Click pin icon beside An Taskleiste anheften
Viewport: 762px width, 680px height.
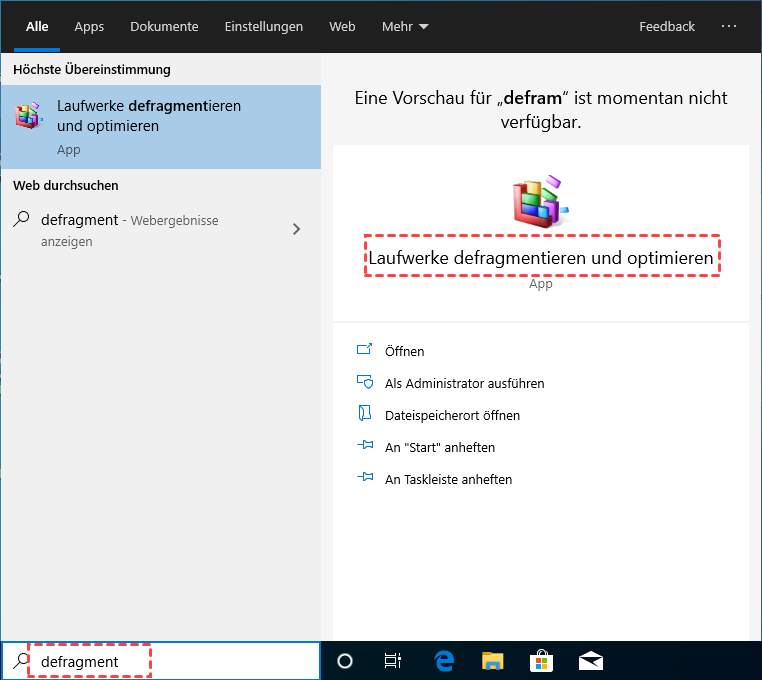(365, 477)
